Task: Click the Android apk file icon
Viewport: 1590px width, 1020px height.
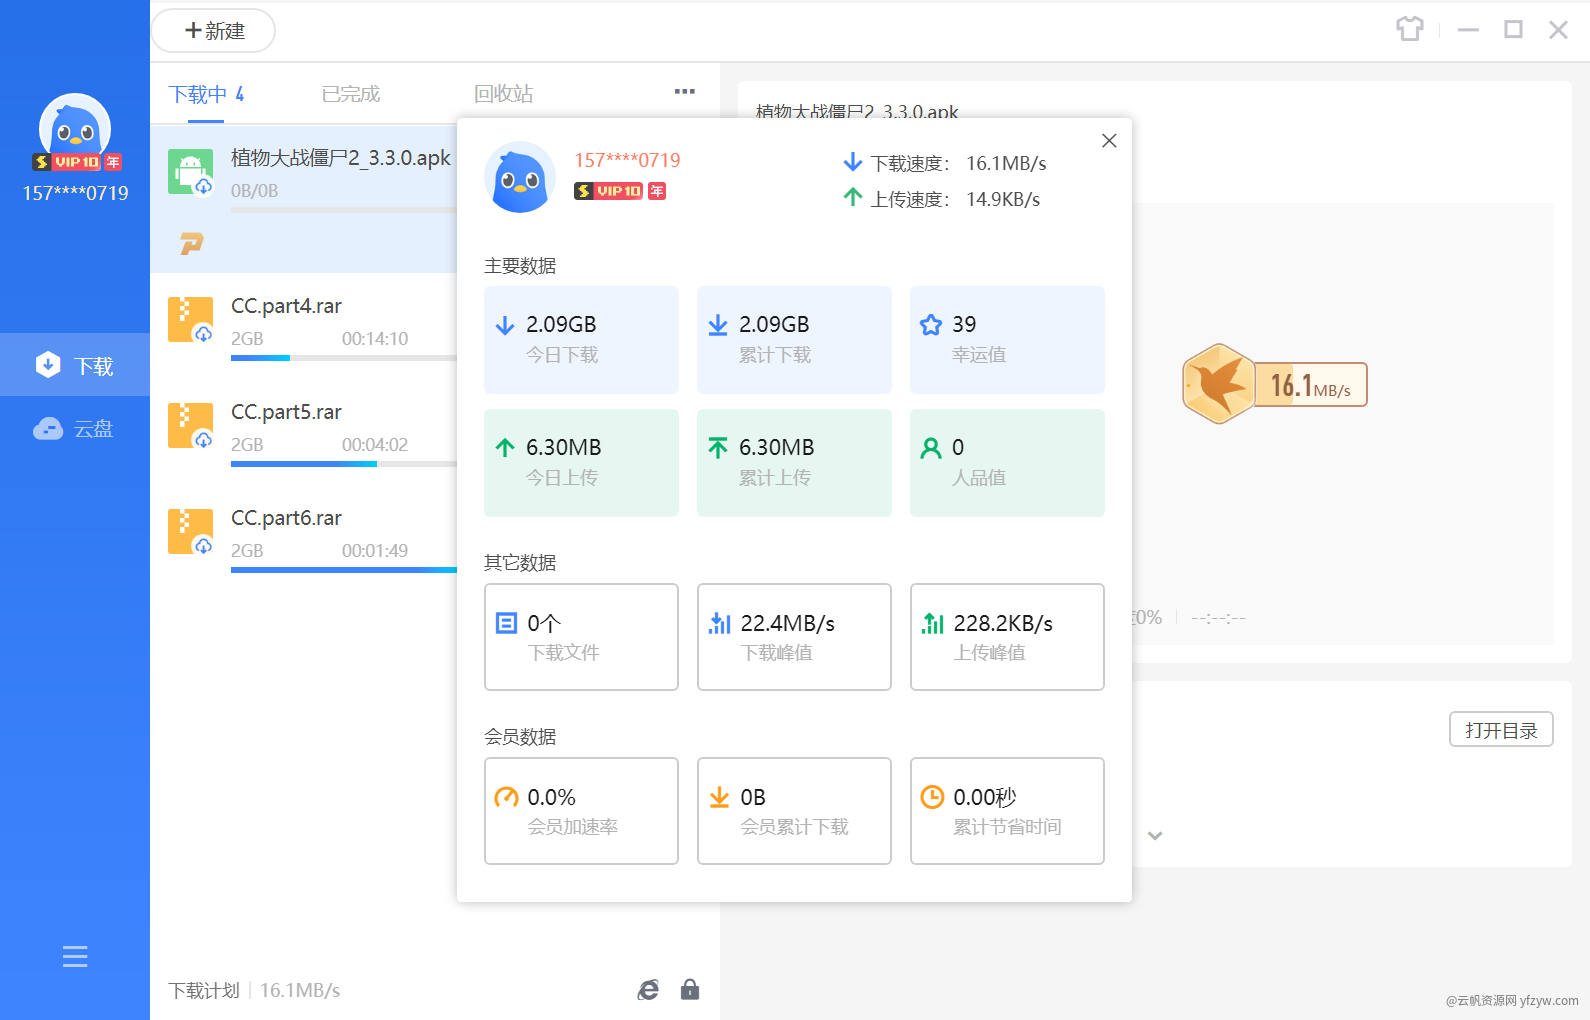Action: coord(190,172)
